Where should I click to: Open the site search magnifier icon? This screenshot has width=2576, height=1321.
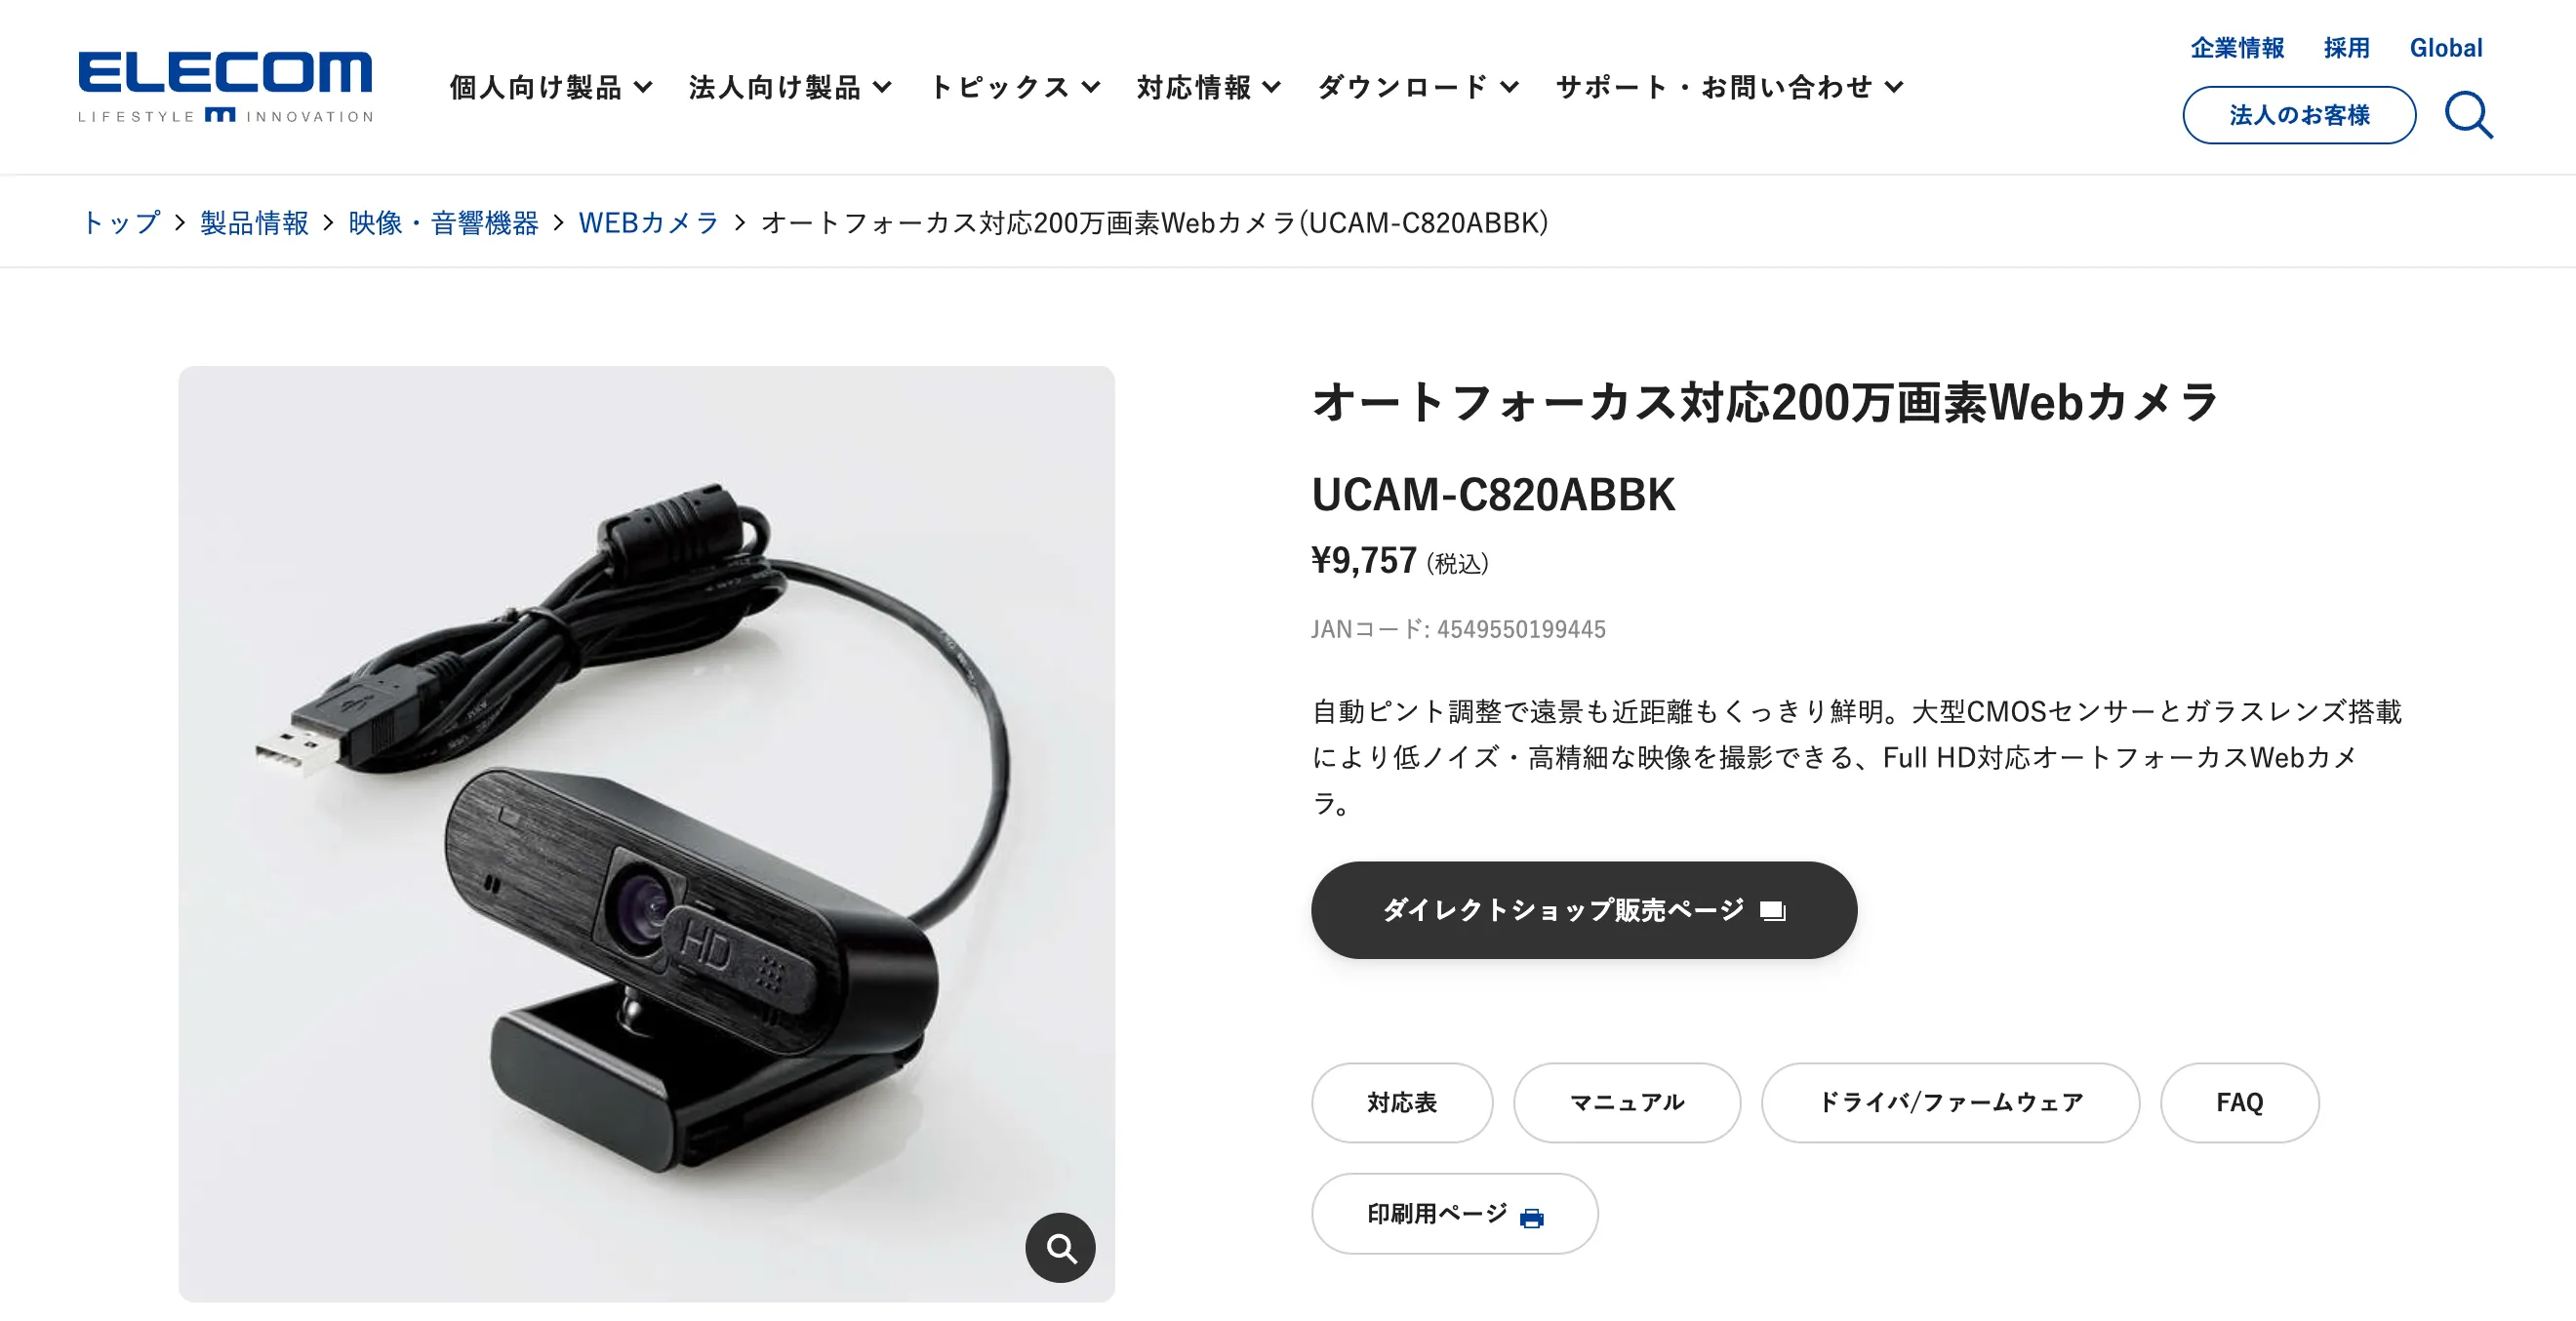[x=2468, y=115]
